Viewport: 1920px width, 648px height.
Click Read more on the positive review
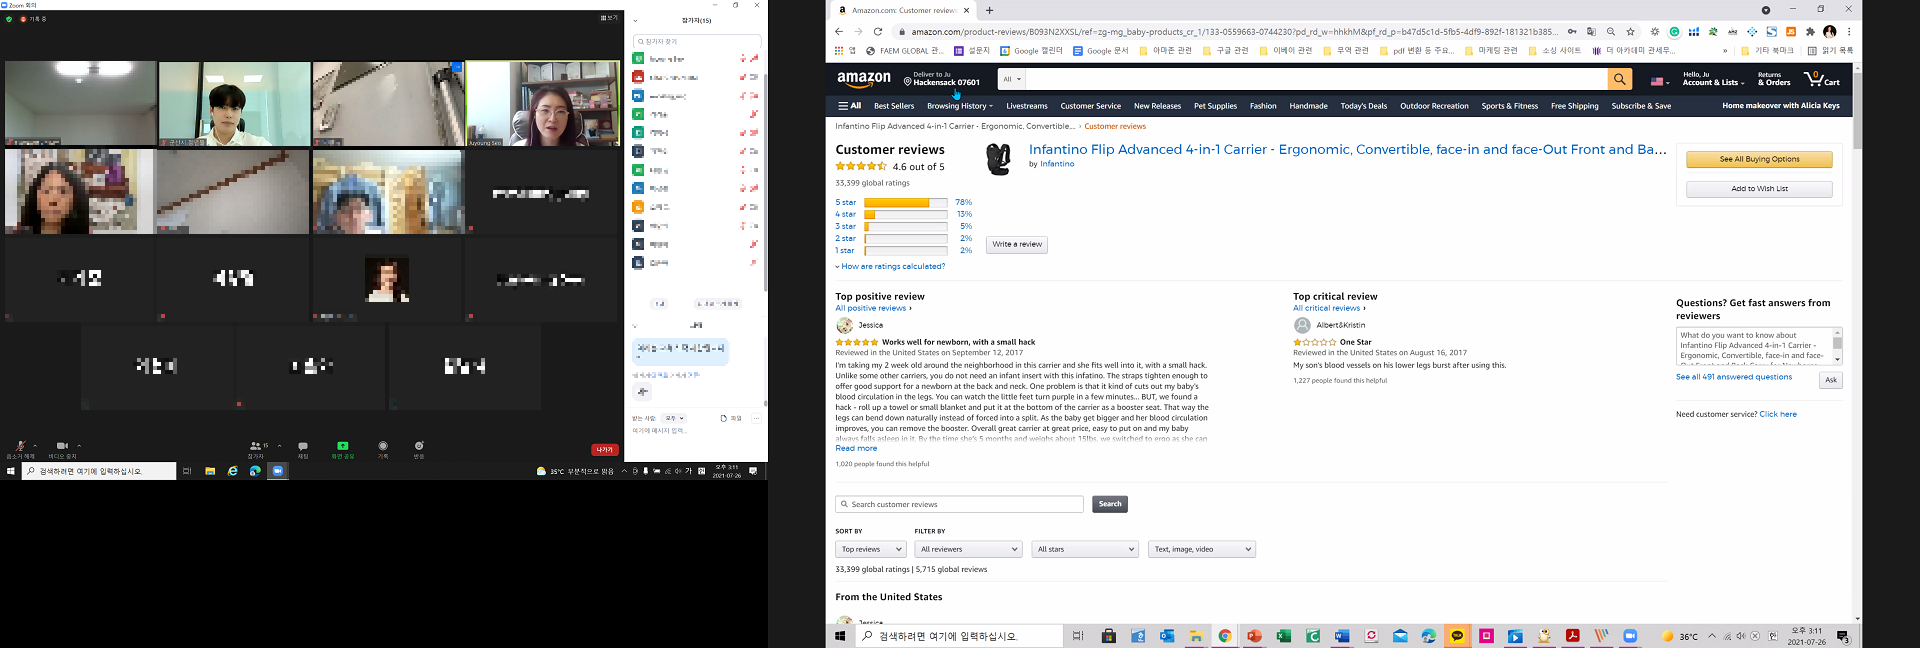click(856, 448)
